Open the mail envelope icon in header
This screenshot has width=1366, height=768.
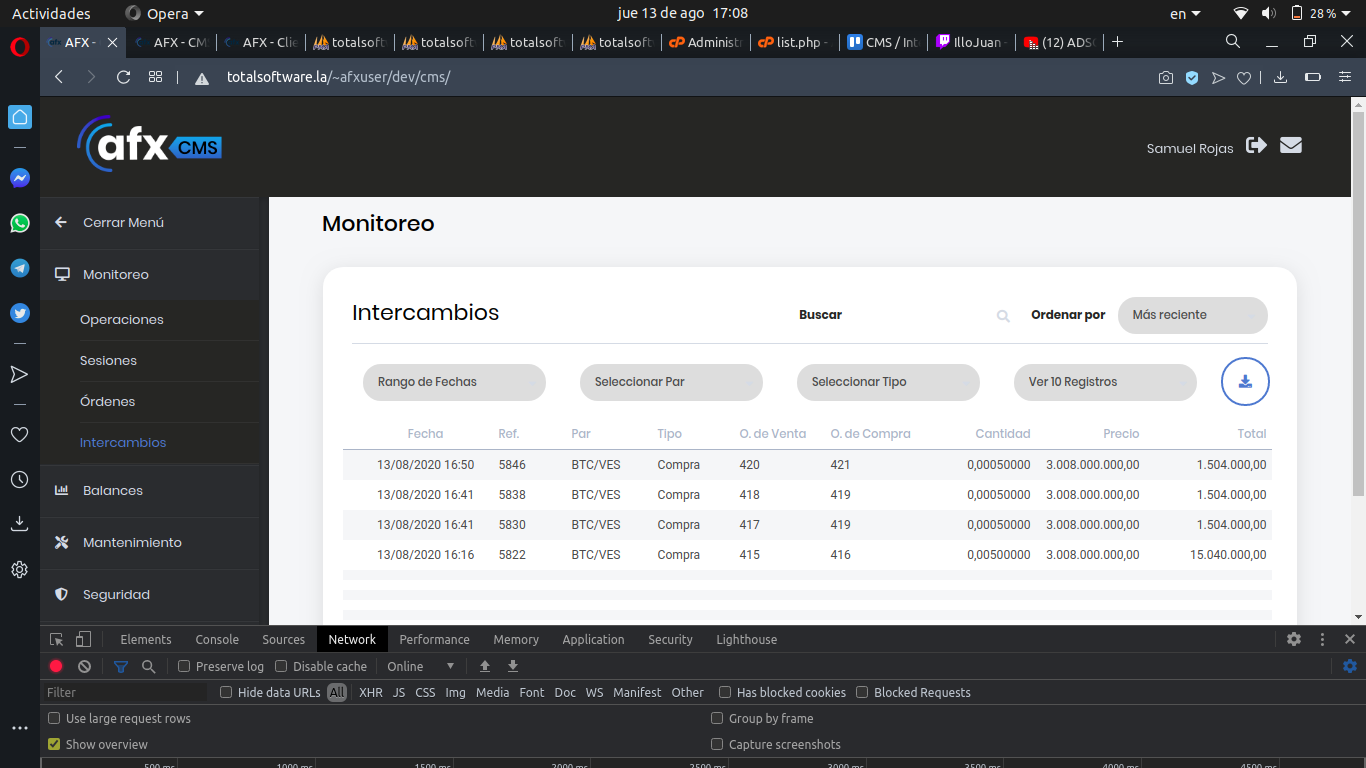click(x=1291, y=146)
